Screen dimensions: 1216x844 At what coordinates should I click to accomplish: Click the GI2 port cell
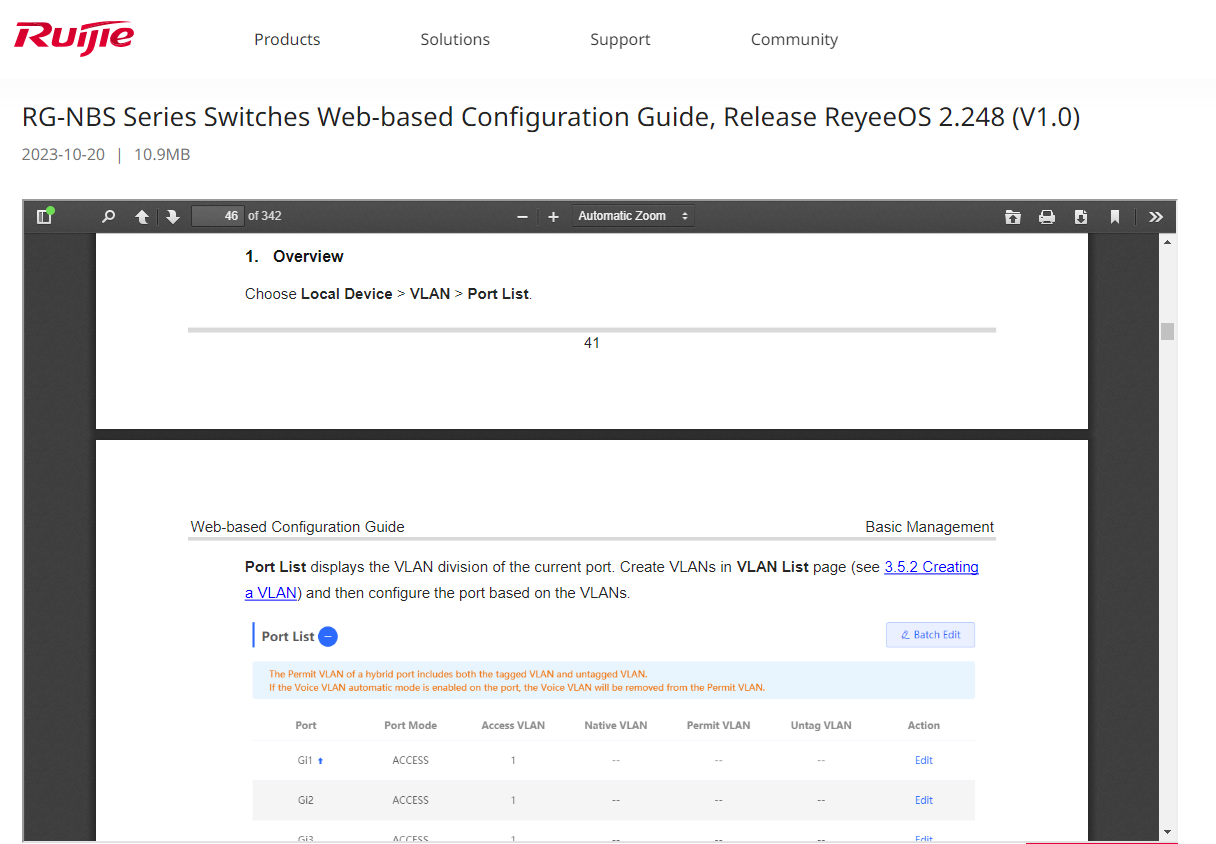pos(306,800)
